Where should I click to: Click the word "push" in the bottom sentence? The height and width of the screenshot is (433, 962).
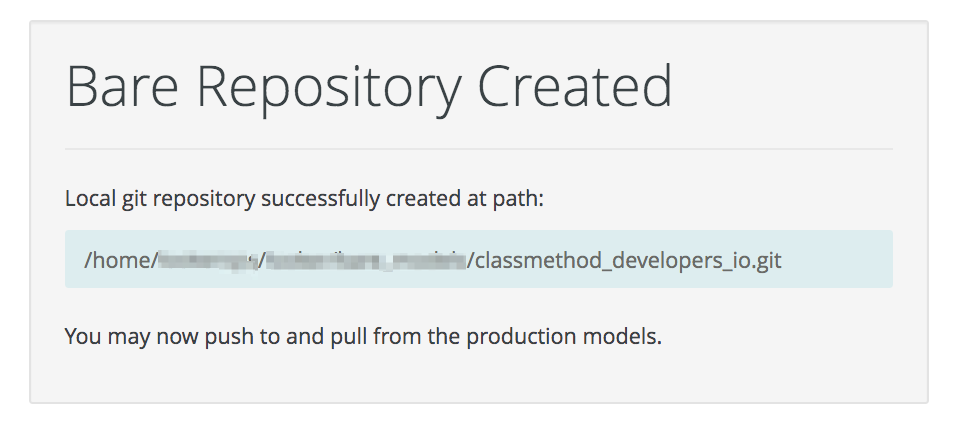point(232,337)
